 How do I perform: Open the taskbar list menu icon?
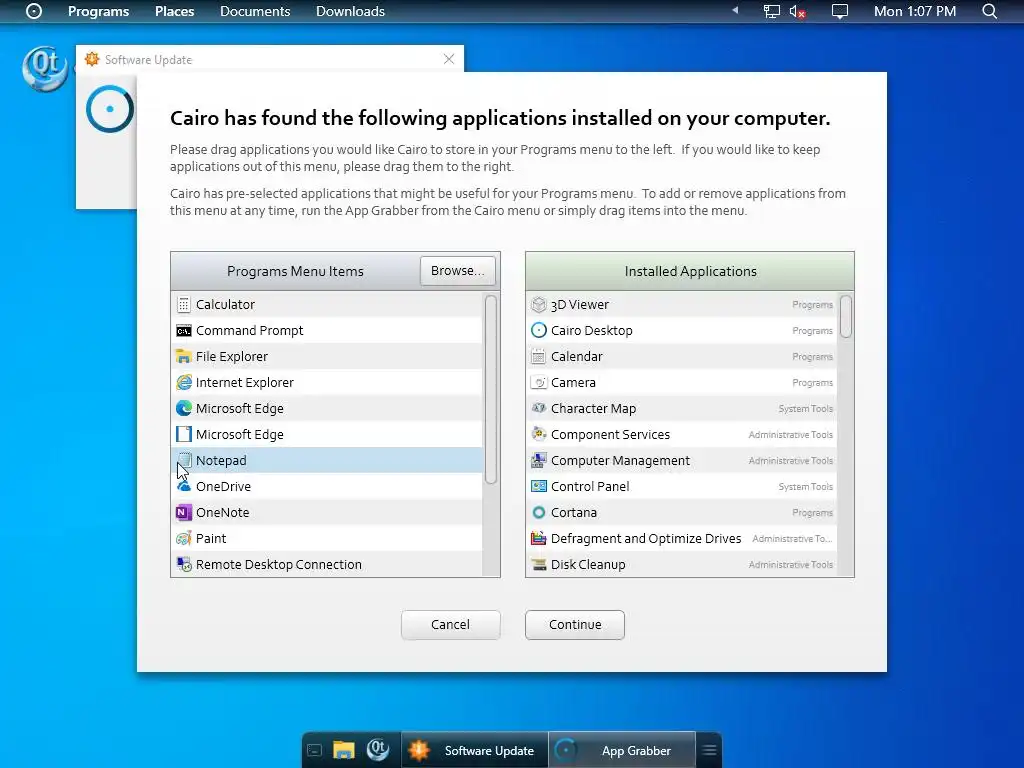(709, 750)
